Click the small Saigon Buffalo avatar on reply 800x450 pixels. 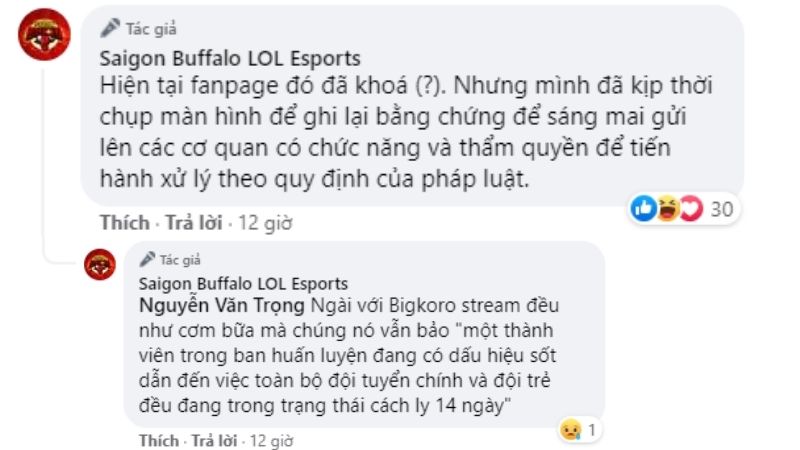coord(100,264)
